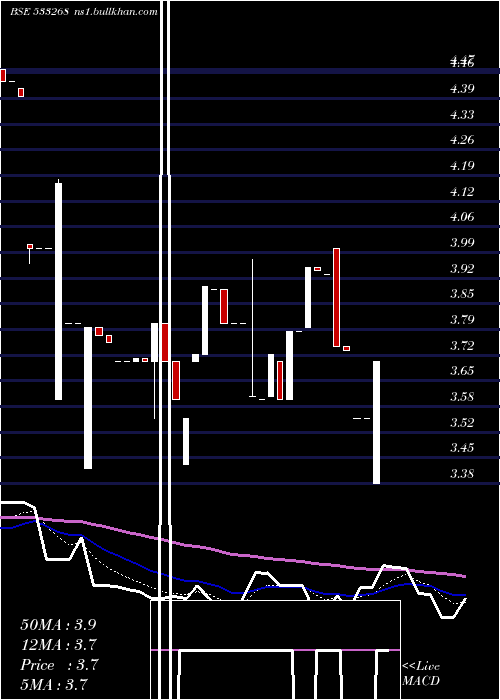500x700 pixels.
Task: Select the 3.52 price axis label
Action: click(x=462, y=422)
